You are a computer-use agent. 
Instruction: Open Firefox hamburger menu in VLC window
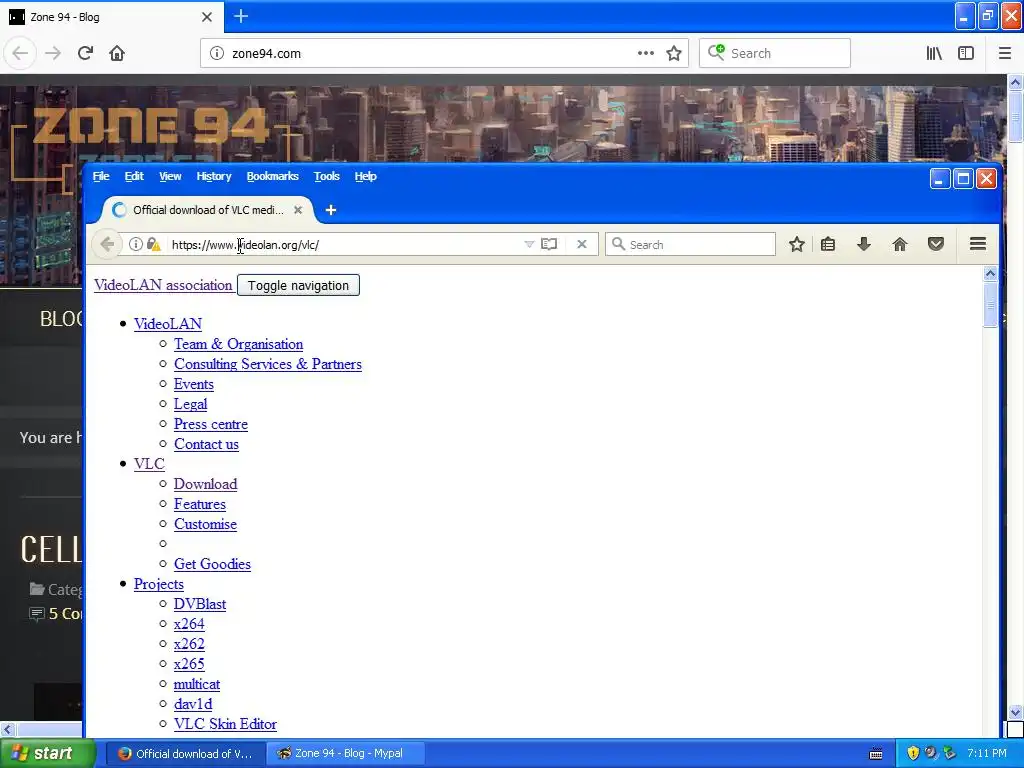pyautogui.click(x=978, y=244)
